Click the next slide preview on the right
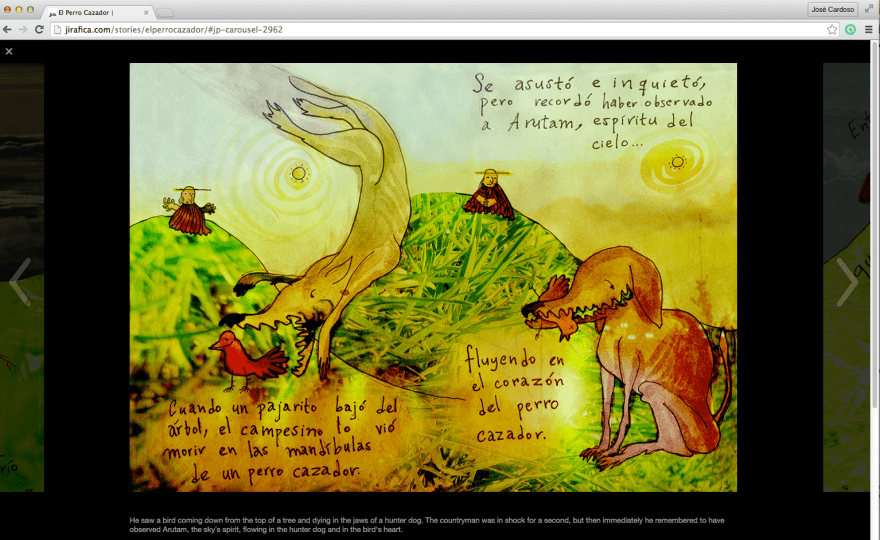Screen dimensions: 880x540 (850, 200)
